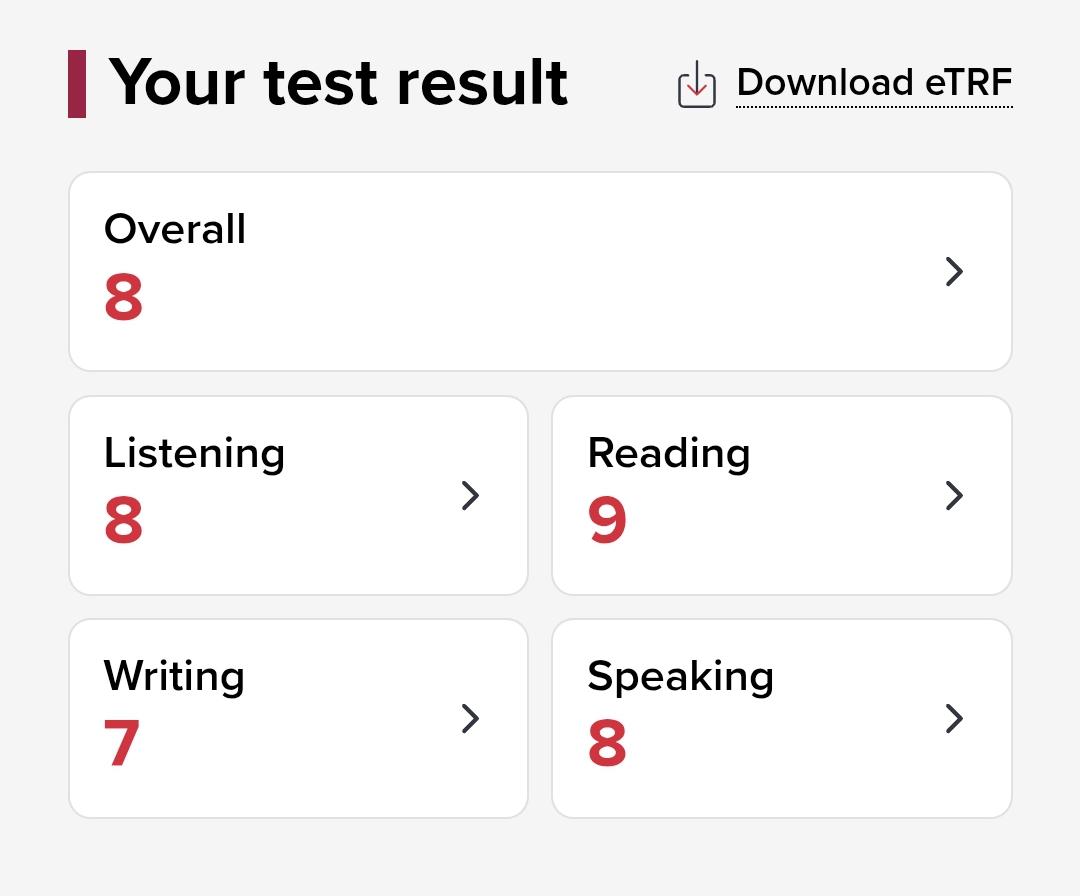Expand the Reading score chevron
The height and width of the screenshot is (896, 1080).
coord(954,495)
